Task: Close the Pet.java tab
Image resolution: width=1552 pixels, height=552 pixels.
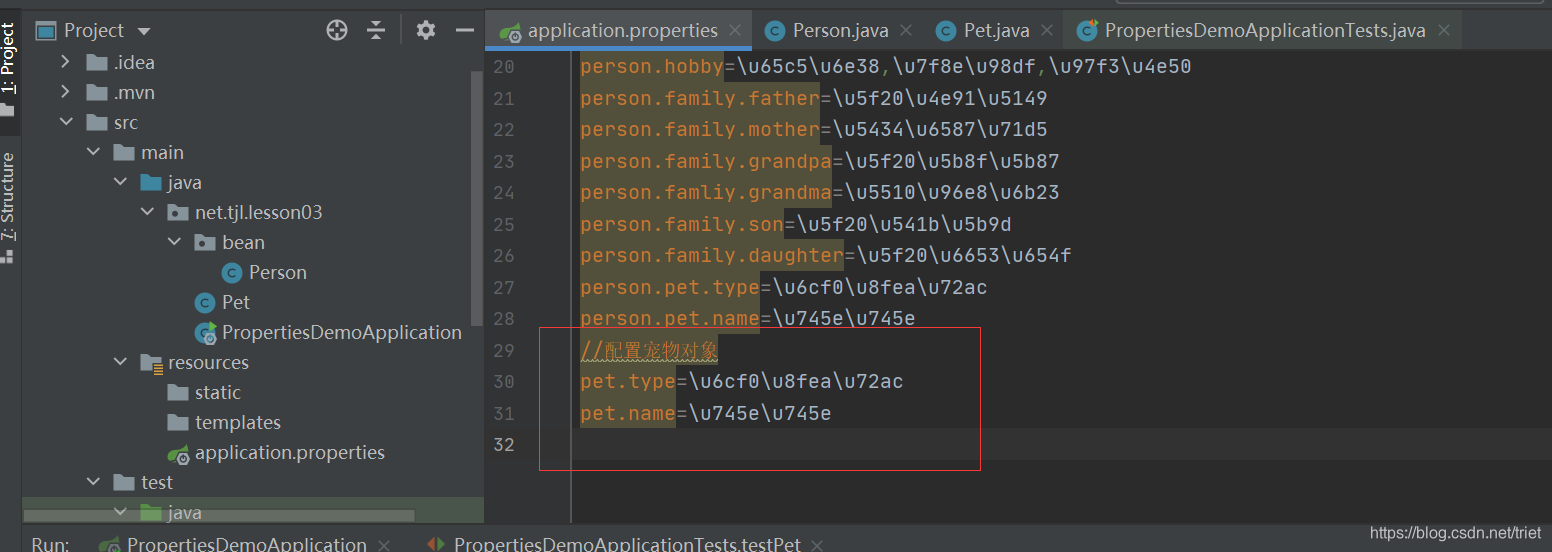Action: [1048, 31]
